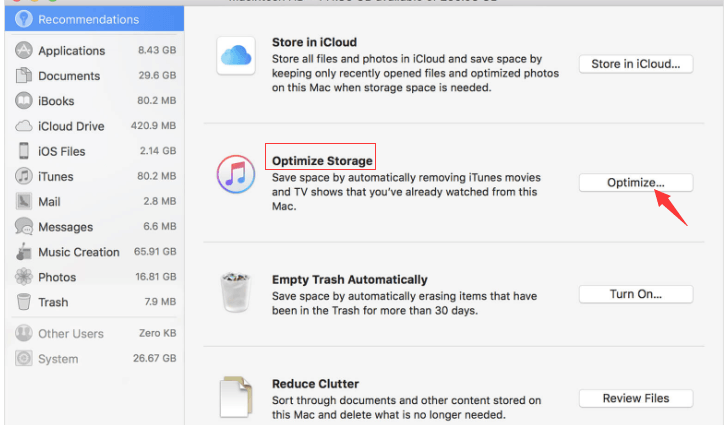Click the 420.9 MB size value
The image size is (725, 425).
[x=154, y=125]
